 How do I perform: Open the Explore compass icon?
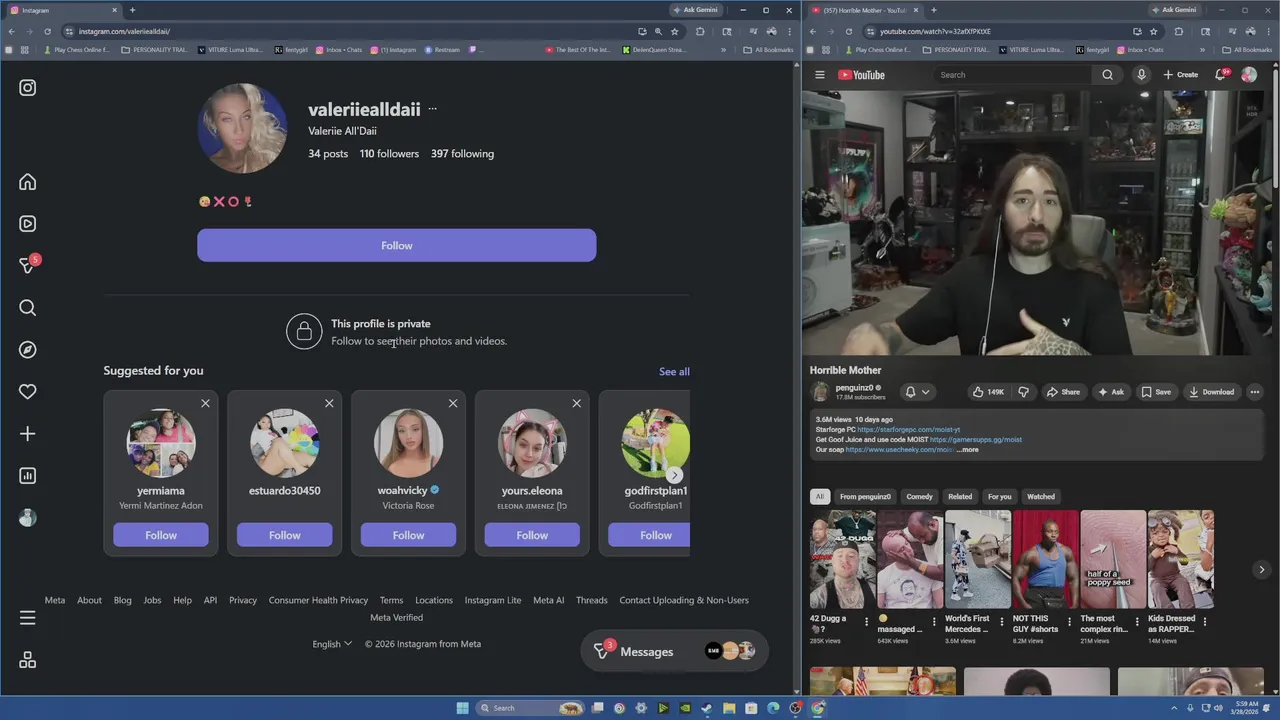click(x=28, y=350)
